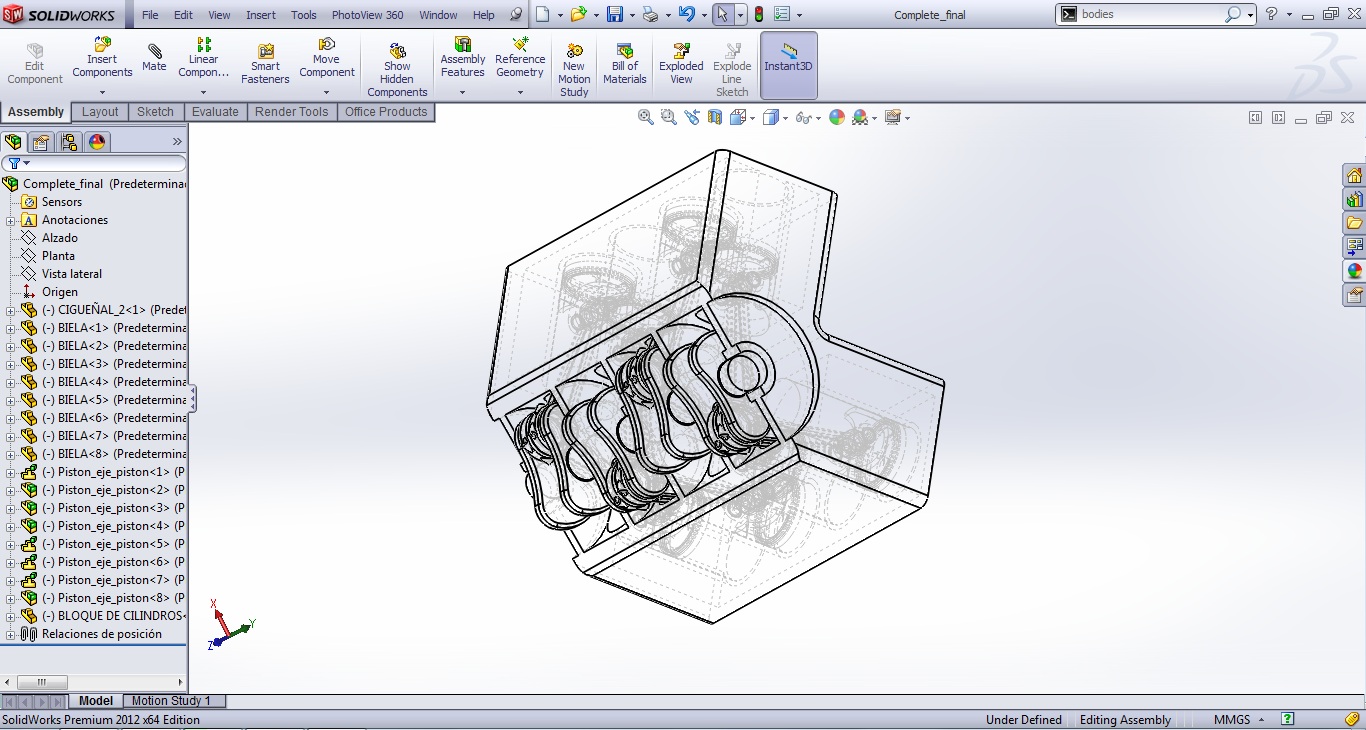Switch to the Evaluate tab
Viewport: 1366px width, 730px height.
[x=215, y=112]
